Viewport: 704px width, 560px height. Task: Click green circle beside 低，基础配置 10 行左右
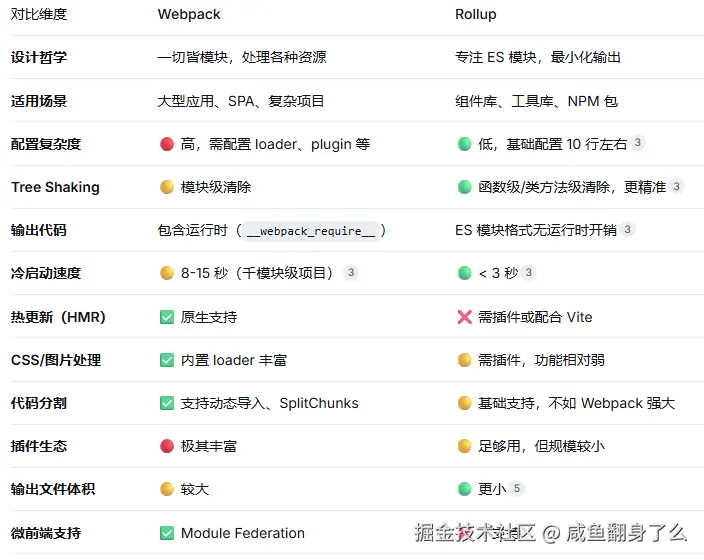tap(464, 144)
